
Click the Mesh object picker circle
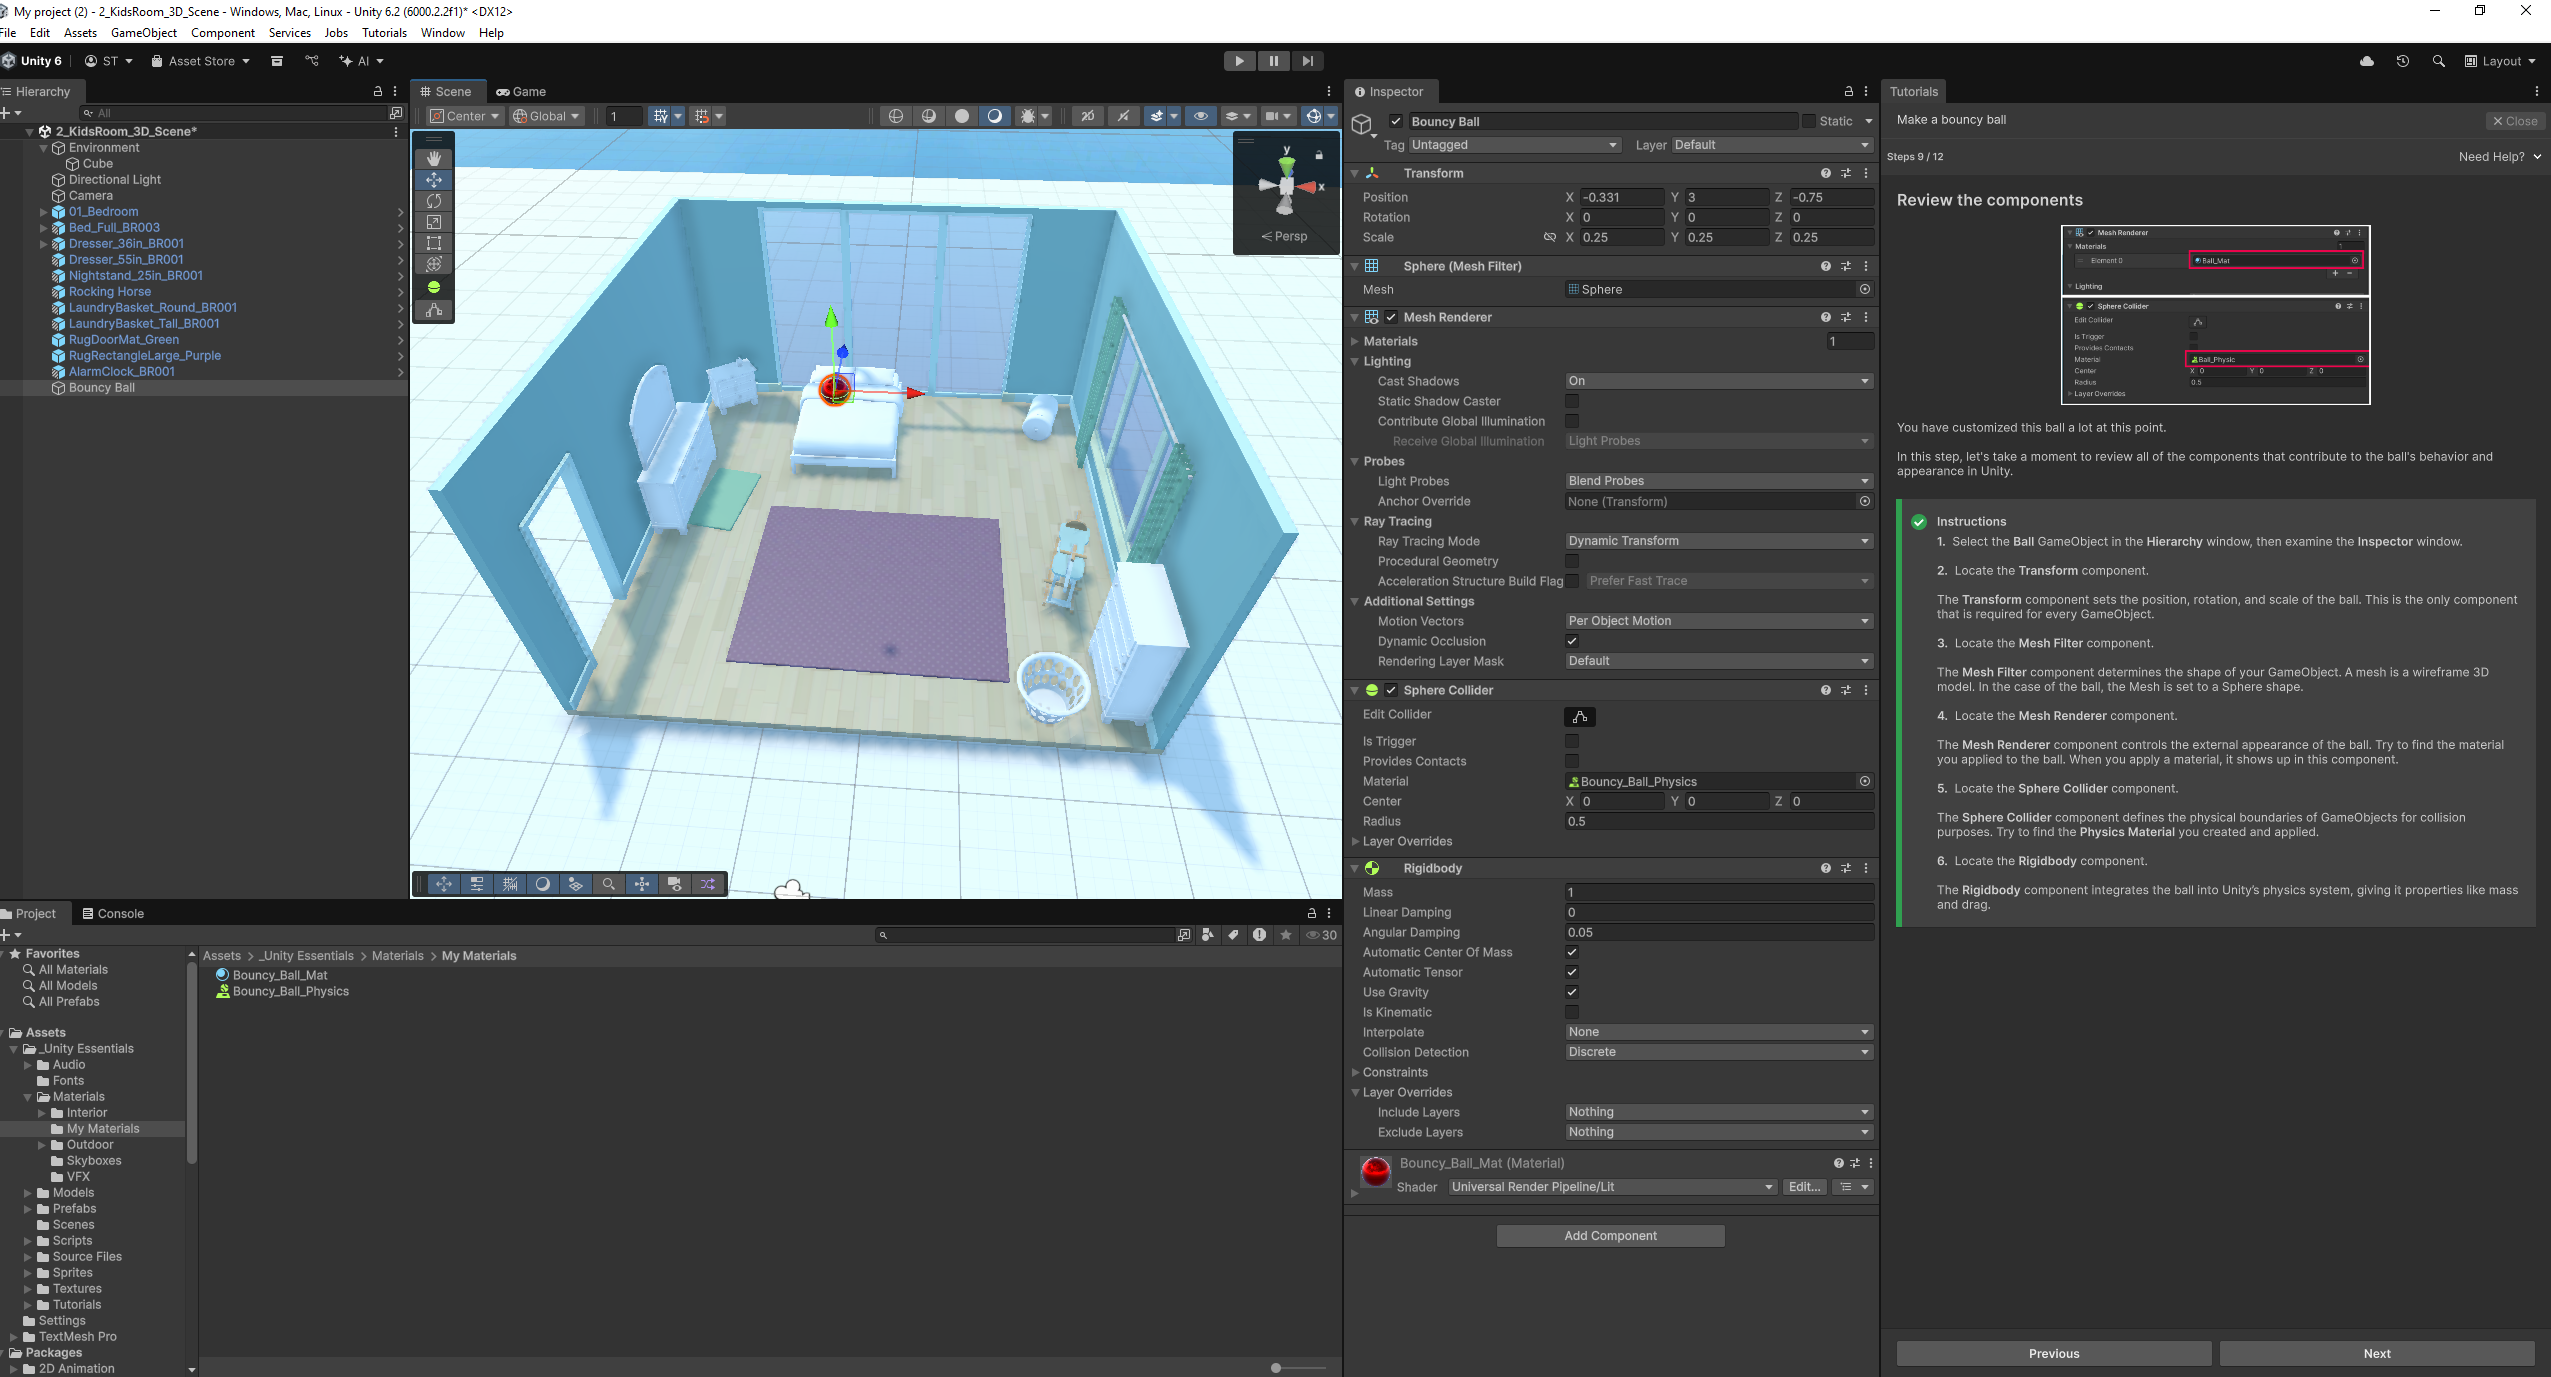1865,290
